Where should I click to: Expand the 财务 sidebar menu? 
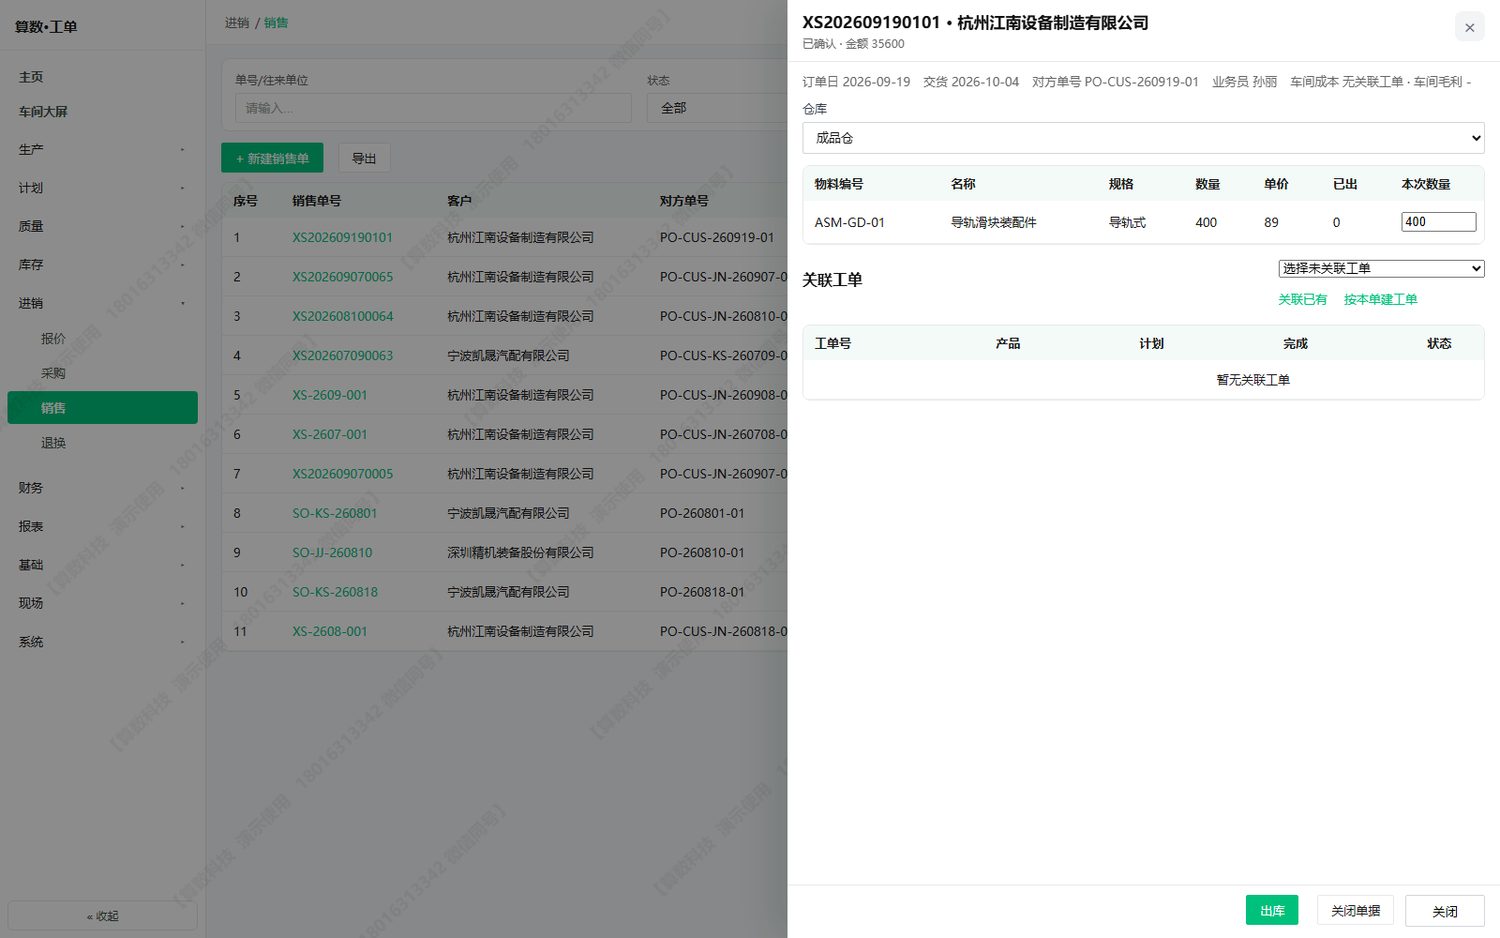tap(102, 488)
